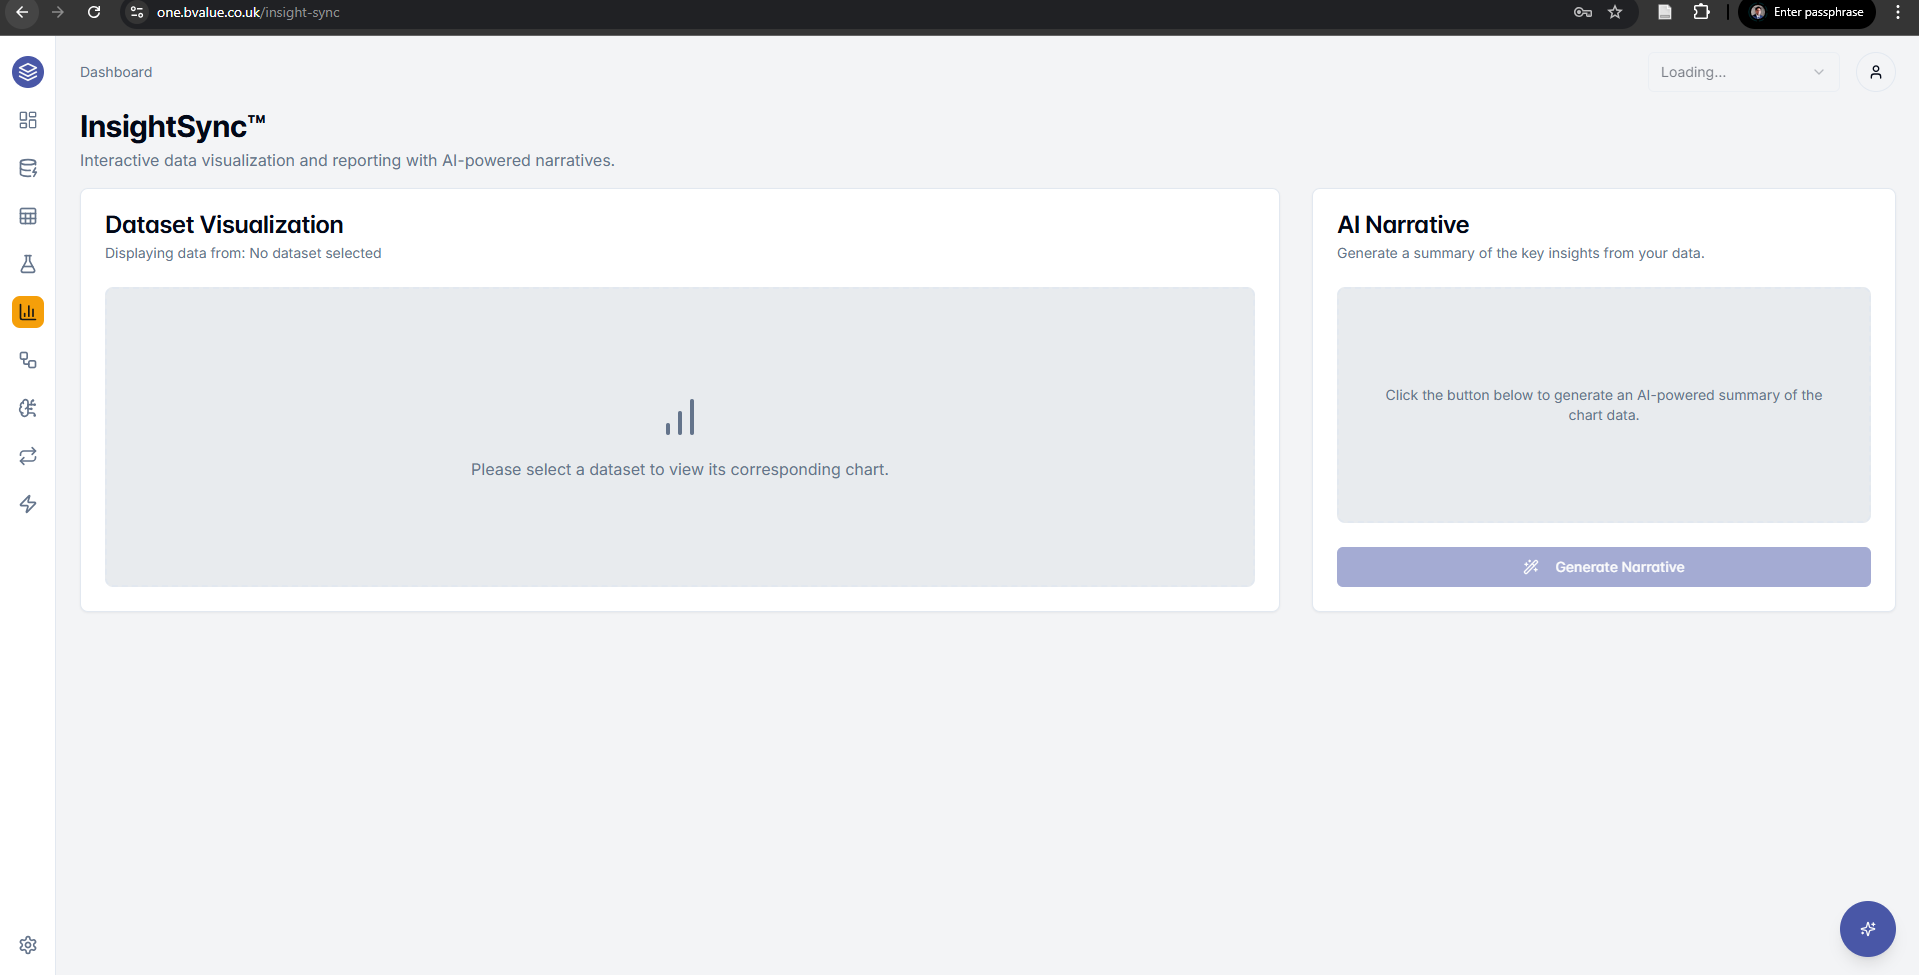Open the user profile icon button
This screenshot has height=975, width=1919.
[x=1875, y=72]
